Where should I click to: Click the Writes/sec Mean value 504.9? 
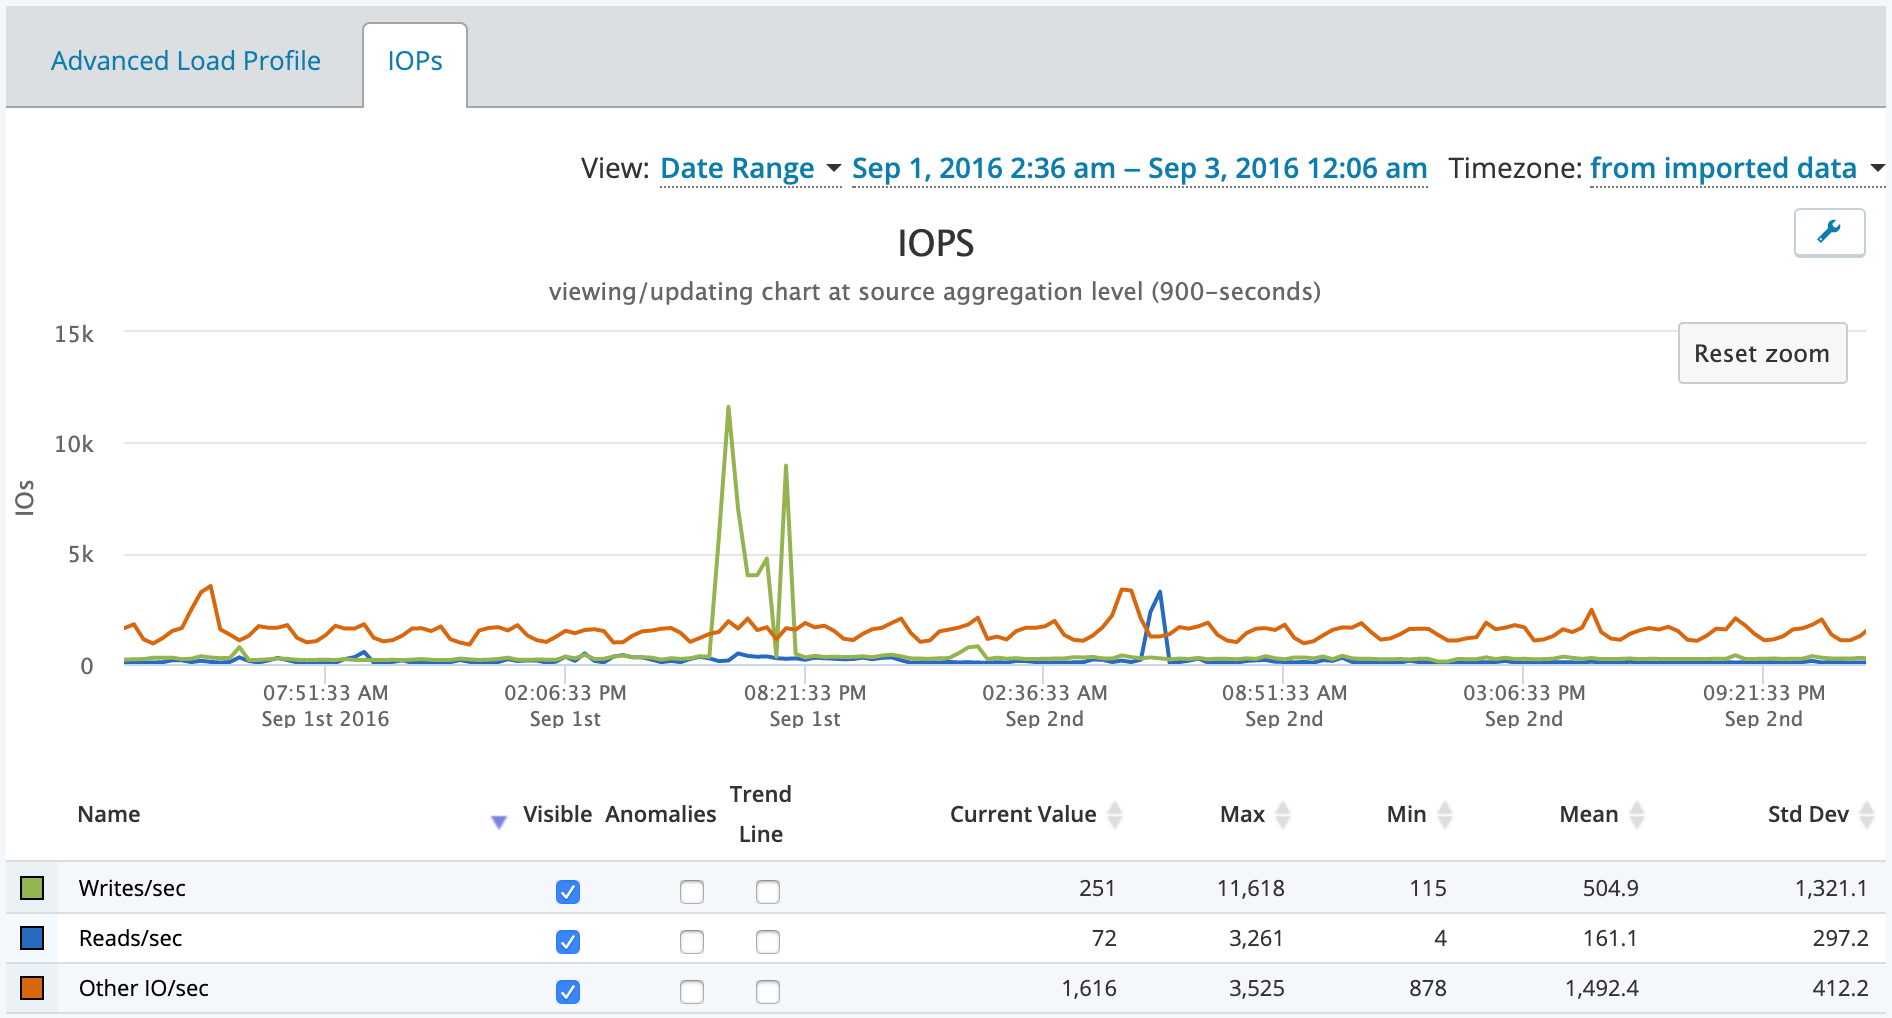pyautogui.click(x=1610, y=888)
